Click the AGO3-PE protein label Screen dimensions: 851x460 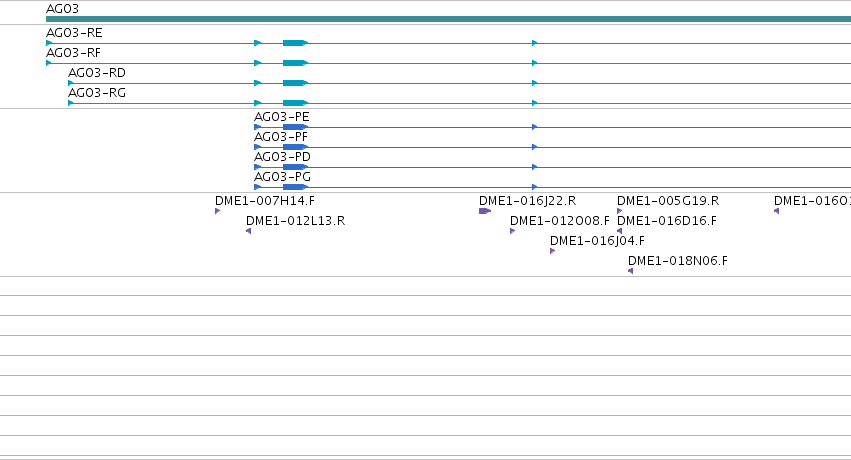[282, 117]
